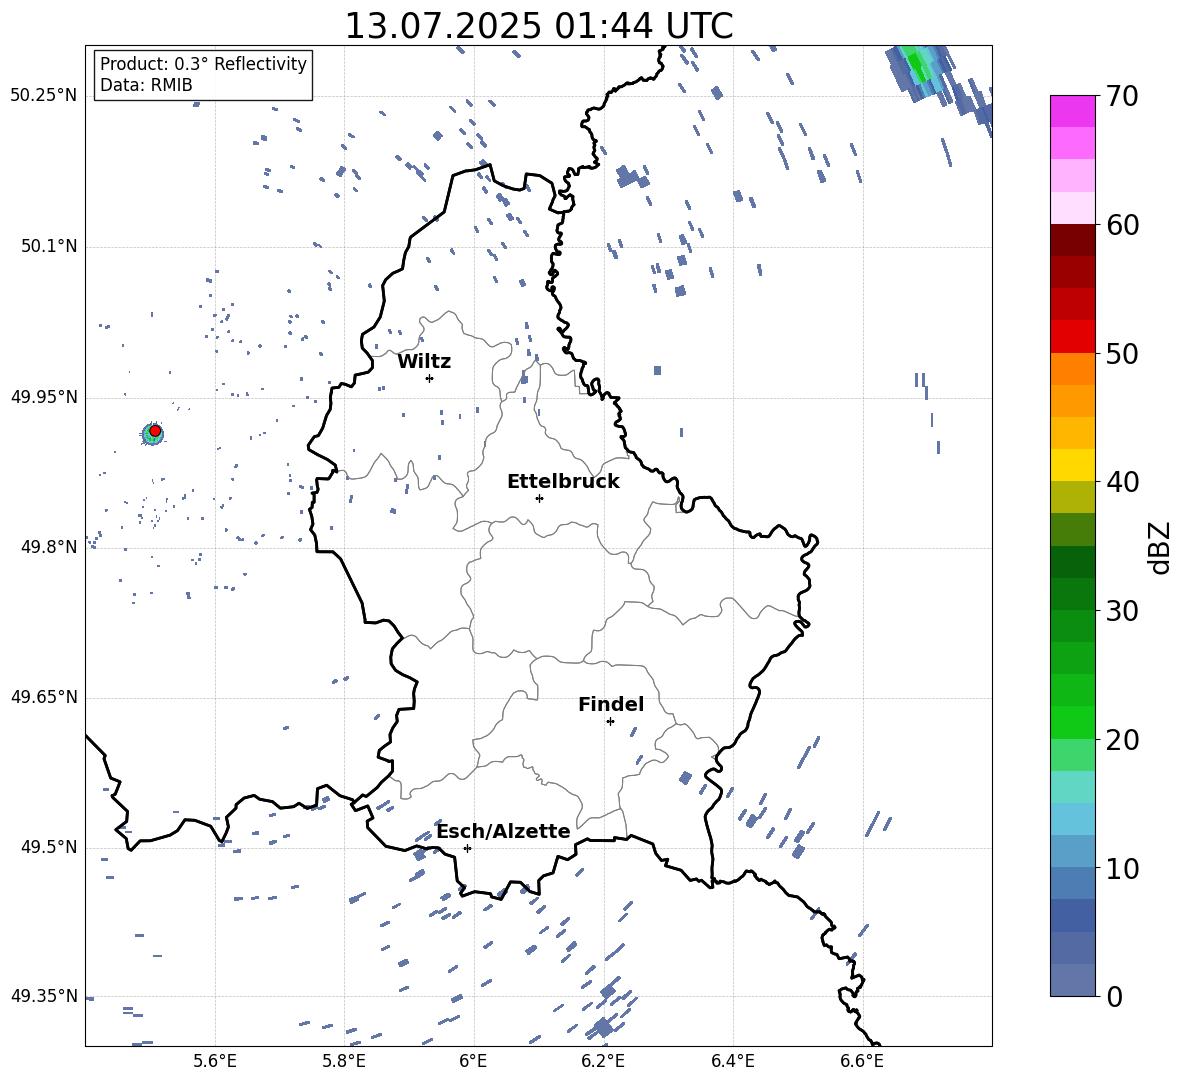Click the latitude label 49.8°N
The height and width of the screenshot is (1081, 1184).
click(x=49, y=547)
